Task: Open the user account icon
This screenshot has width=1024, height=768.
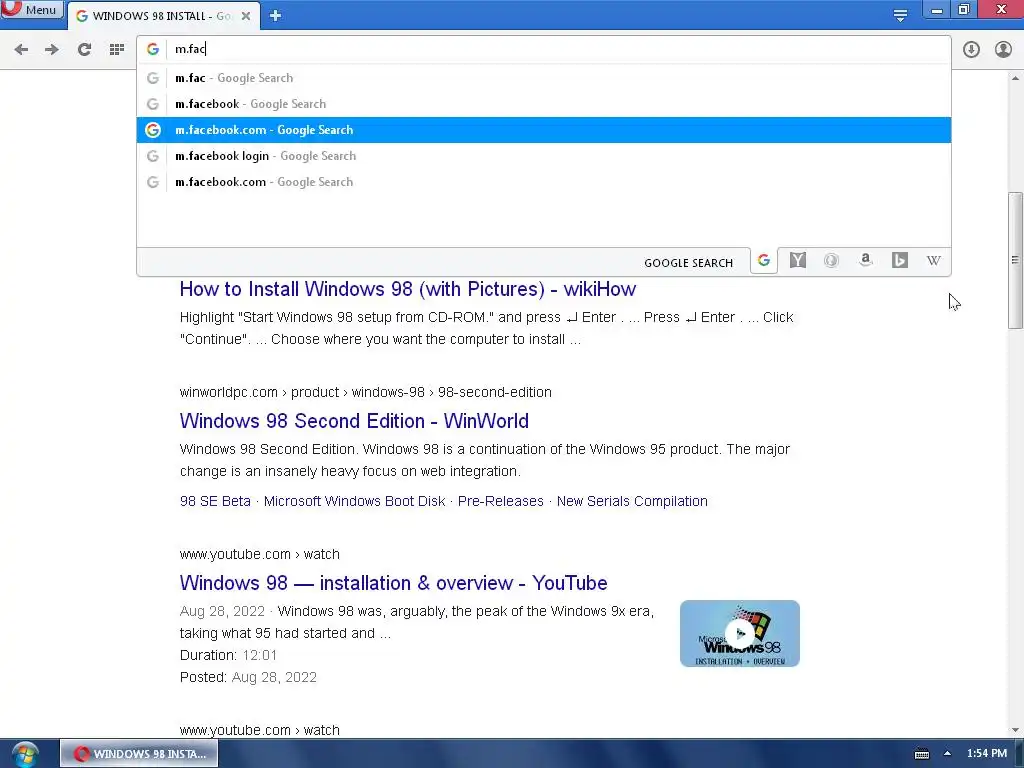Action: 1003,50
